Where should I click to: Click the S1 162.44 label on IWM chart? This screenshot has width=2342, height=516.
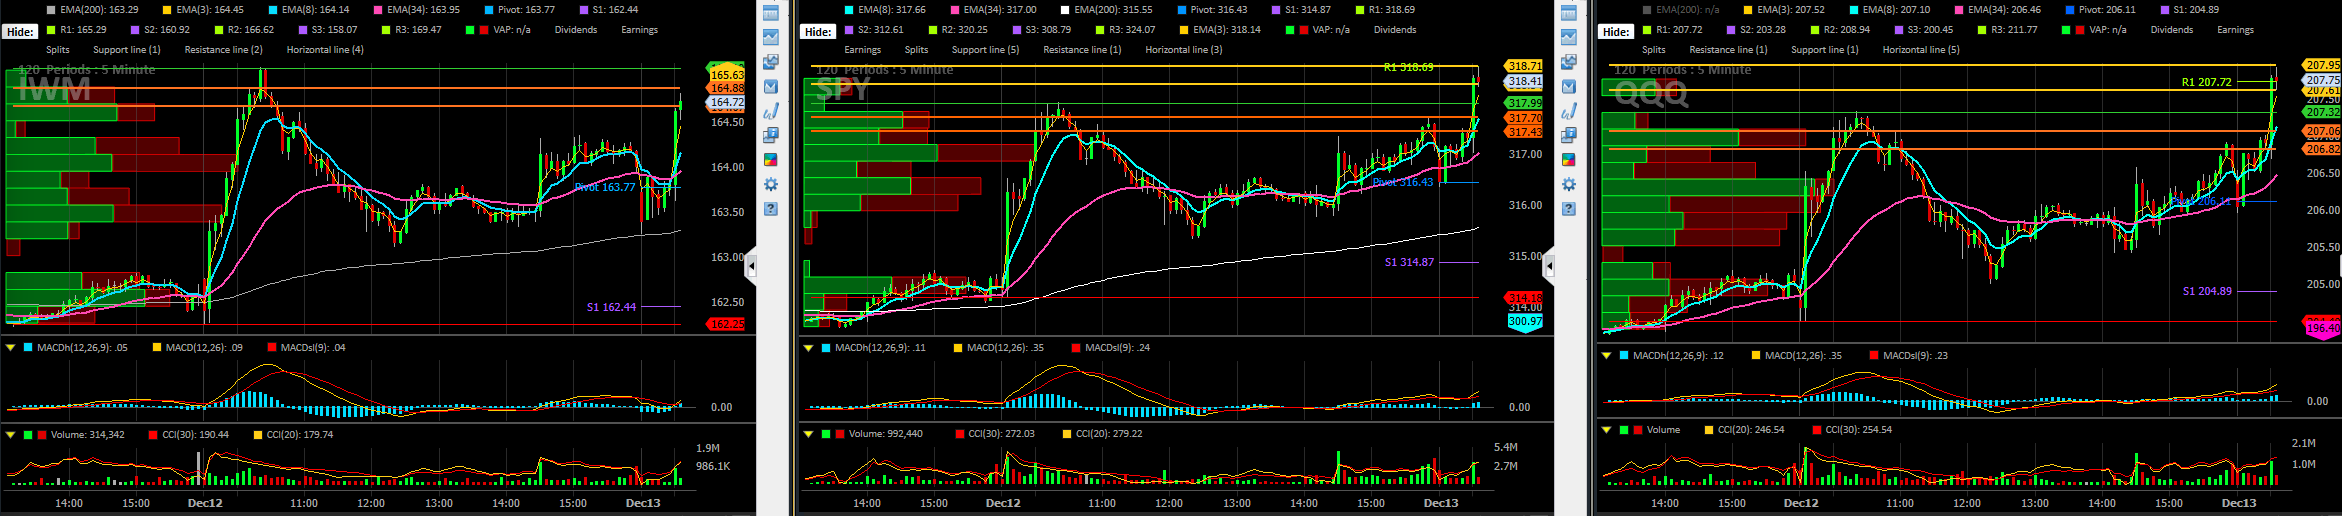click(x=611, y=307)
